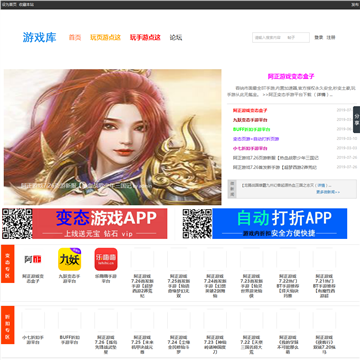Open the 论坛 navigation tab
The width and height of the screenshot is (360, 360).
tap(176, 38)
